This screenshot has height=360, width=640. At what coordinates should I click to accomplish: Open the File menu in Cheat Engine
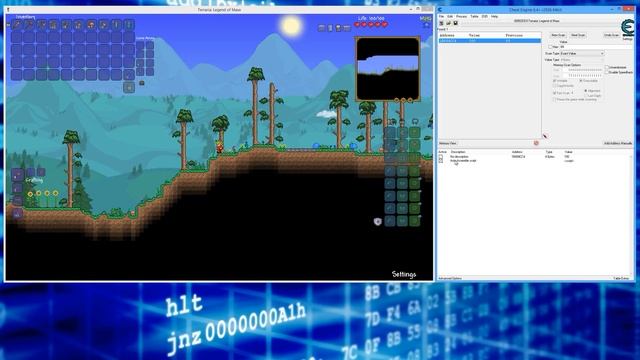coord(441,16)
